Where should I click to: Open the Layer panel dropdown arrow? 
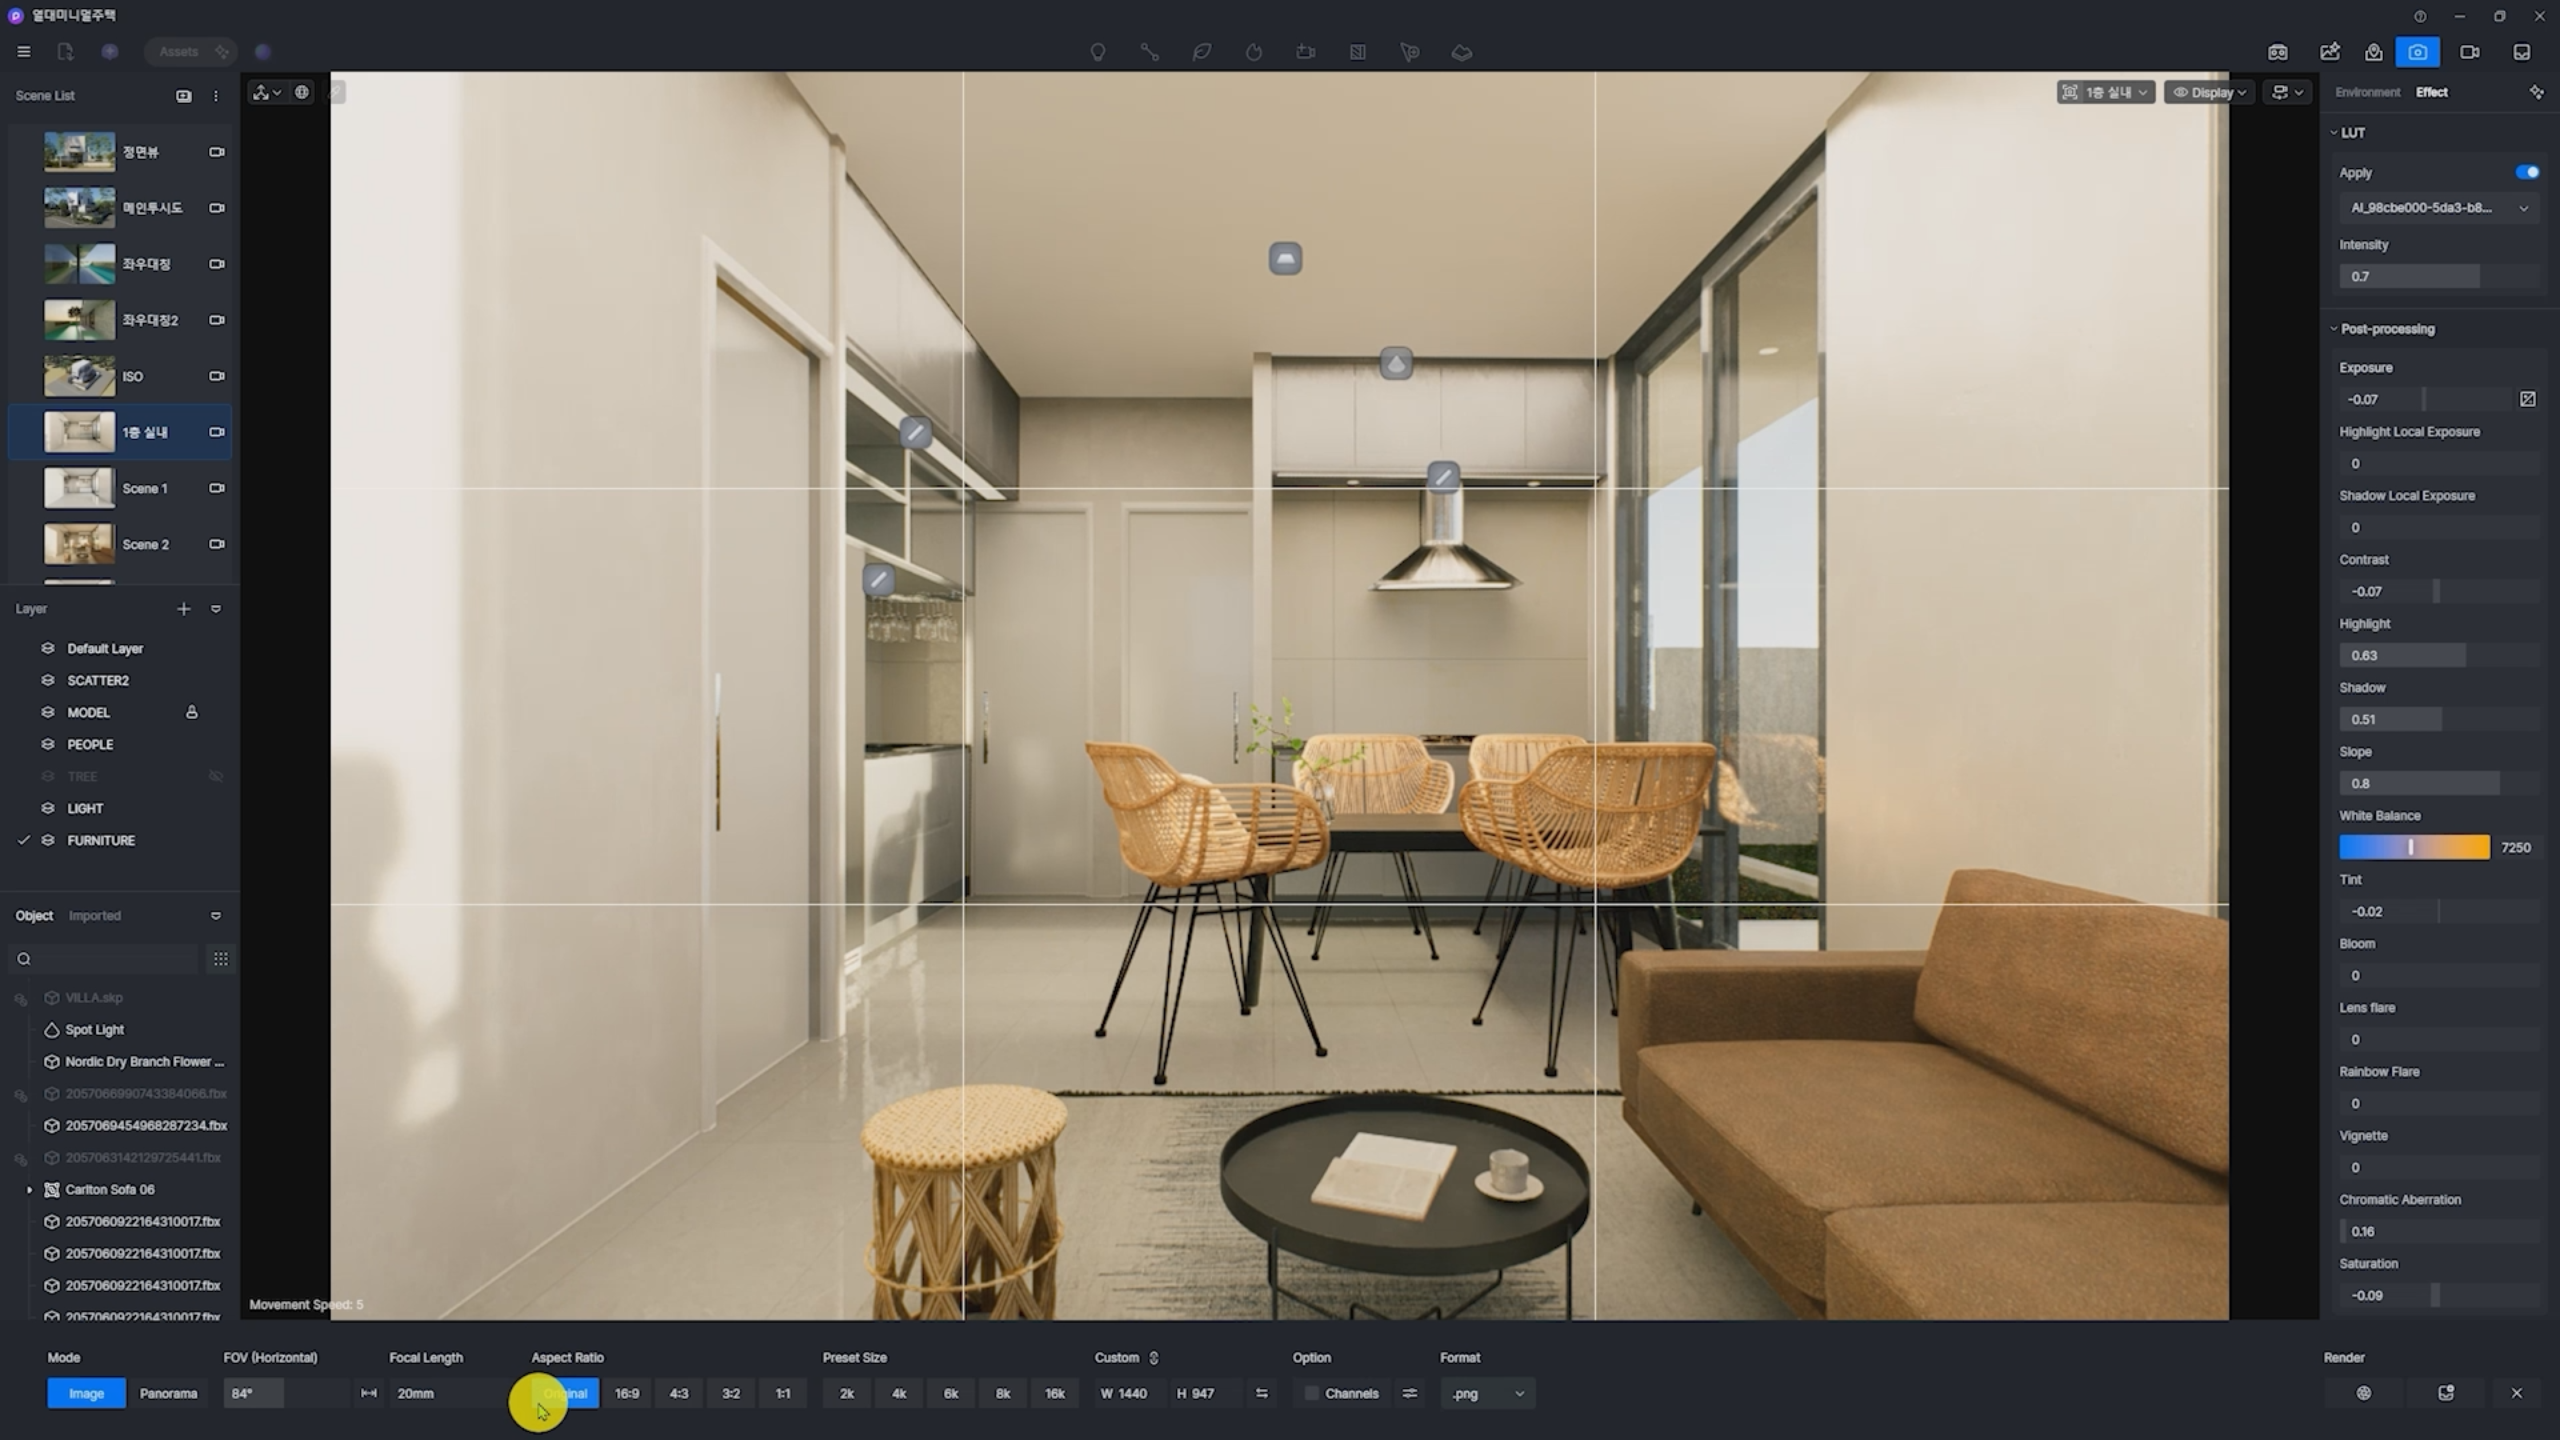216,609
